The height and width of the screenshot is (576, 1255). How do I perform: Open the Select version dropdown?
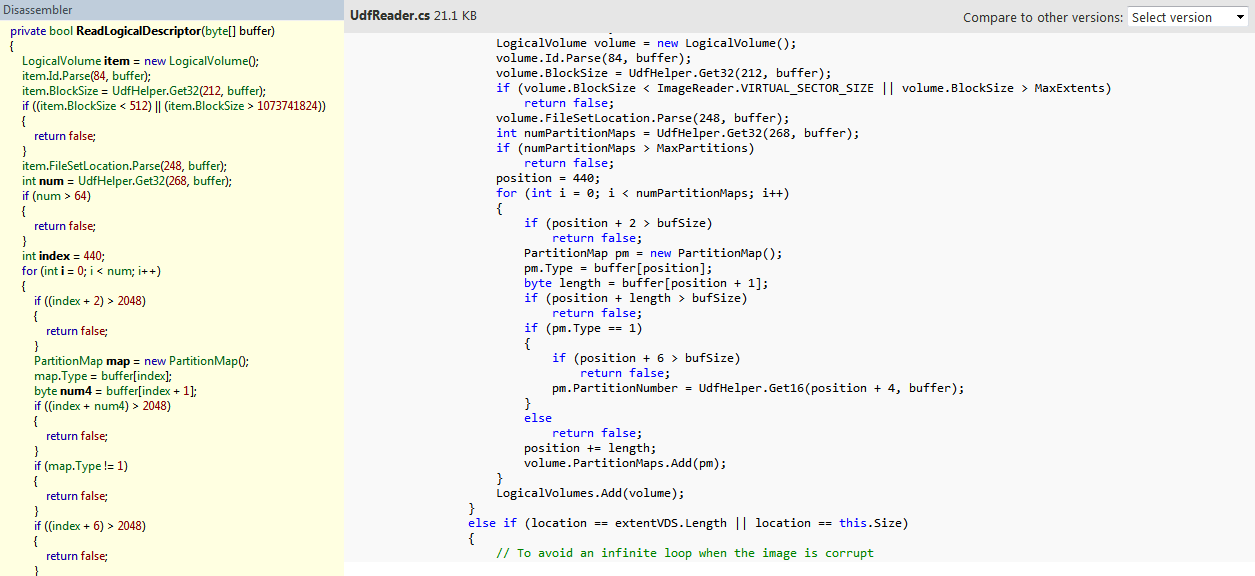(1188, 17)
